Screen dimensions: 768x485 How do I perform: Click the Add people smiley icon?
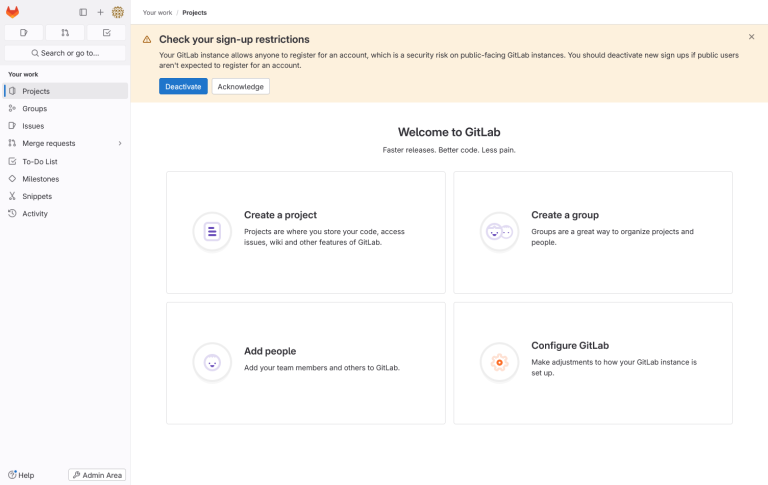(x=212, y=363)
